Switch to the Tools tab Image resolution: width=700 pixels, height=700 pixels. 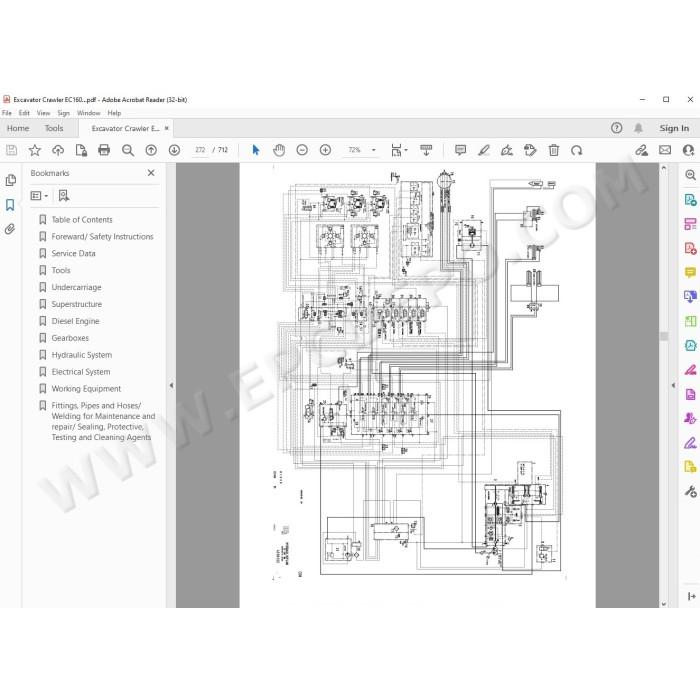(x=54, y=128)
